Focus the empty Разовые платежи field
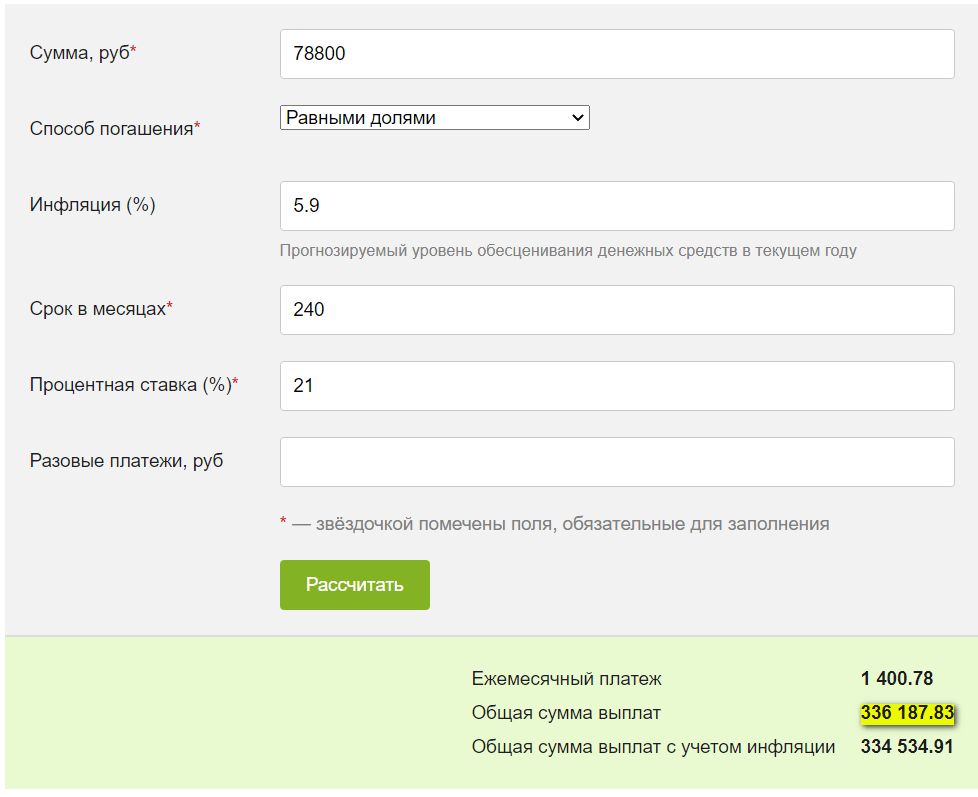This screenshot has height=797, width=978. click(617, 462)
